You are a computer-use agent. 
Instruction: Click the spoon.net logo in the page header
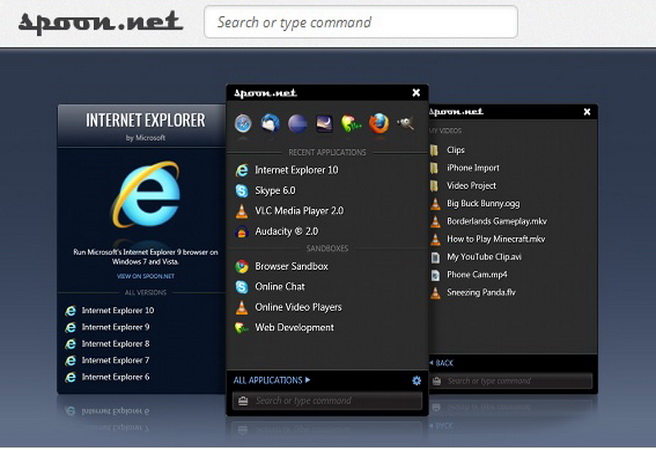(x=100, y=23)
